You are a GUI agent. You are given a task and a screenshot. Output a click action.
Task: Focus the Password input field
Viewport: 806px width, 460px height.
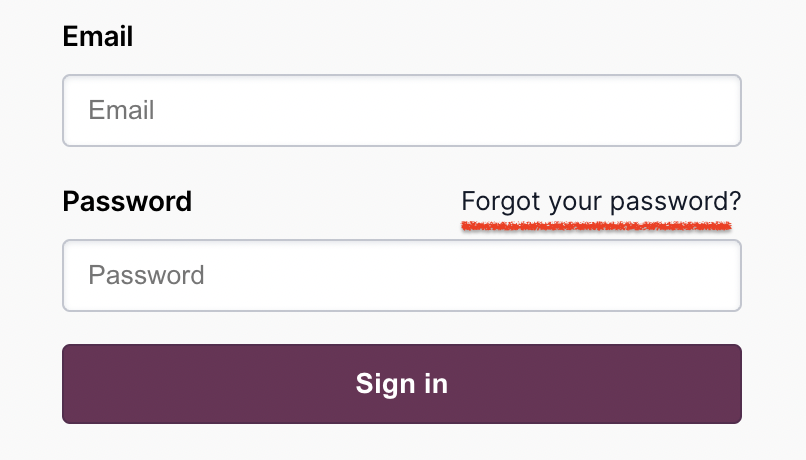401,275
